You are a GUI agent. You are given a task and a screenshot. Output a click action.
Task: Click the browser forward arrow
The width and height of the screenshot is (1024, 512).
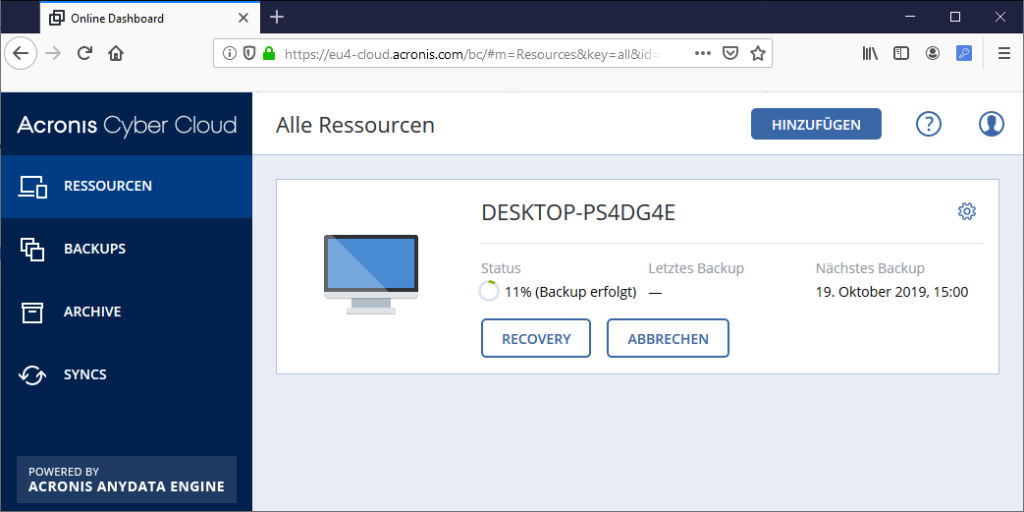[x=54, y=54]
